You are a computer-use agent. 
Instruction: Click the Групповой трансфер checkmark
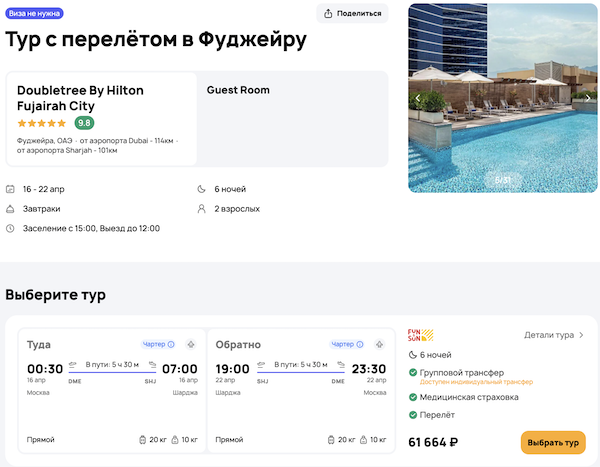tap(414, 373)
